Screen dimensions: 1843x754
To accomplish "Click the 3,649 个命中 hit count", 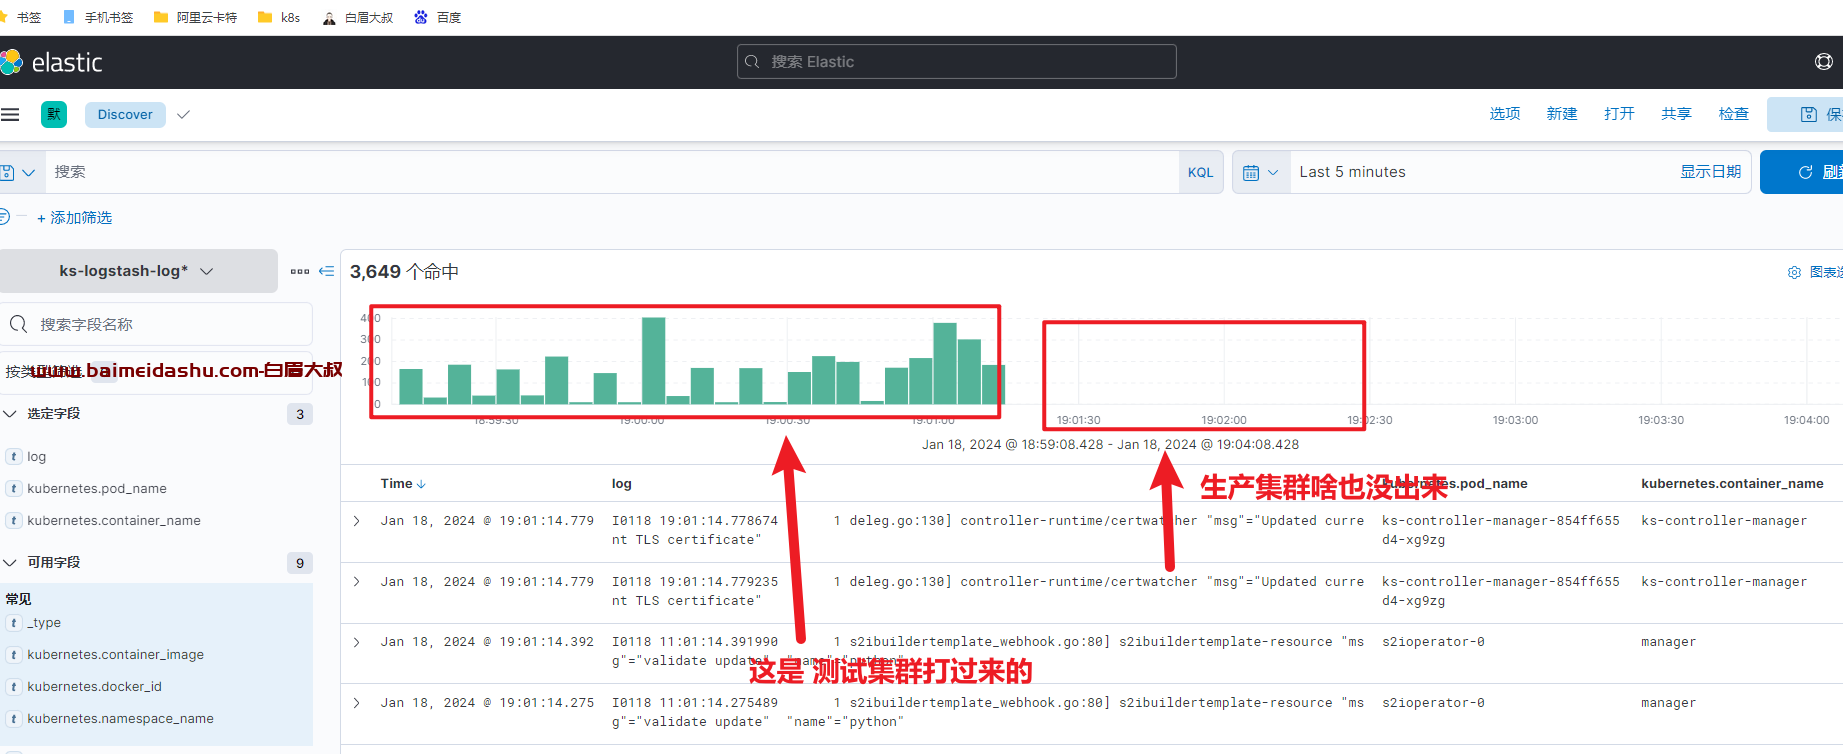I will pos(404,271).
